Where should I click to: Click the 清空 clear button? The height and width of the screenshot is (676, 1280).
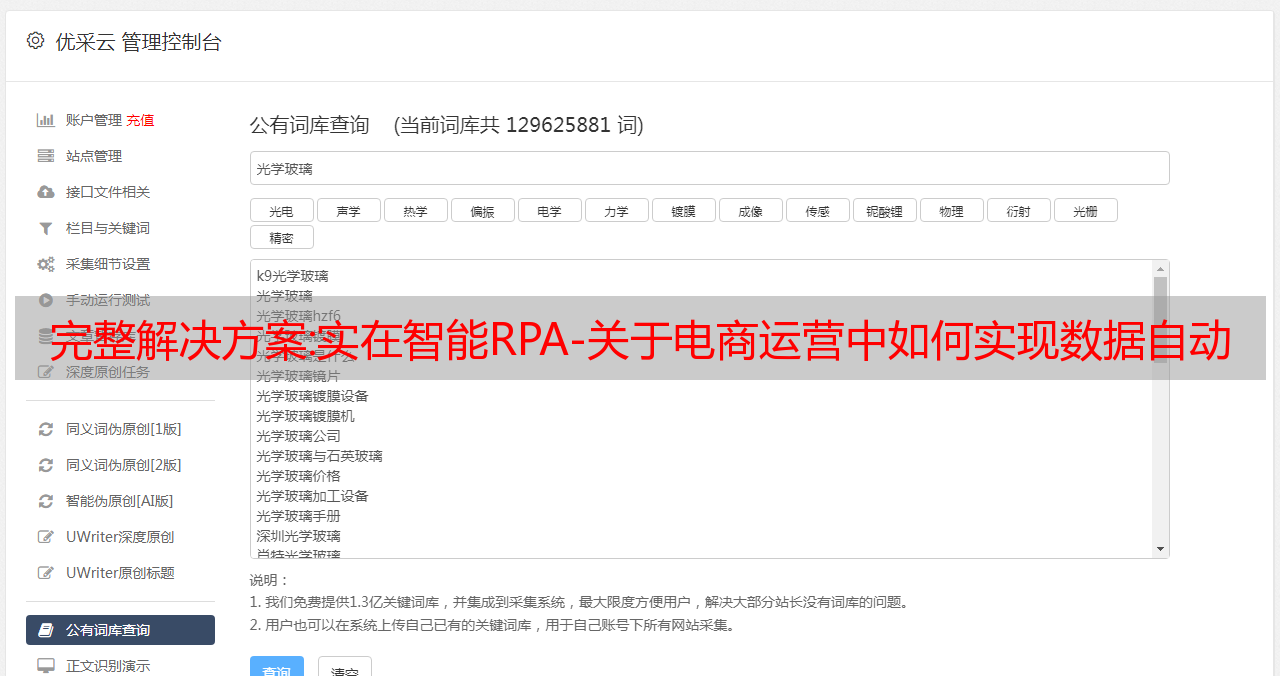pos(345,667)
